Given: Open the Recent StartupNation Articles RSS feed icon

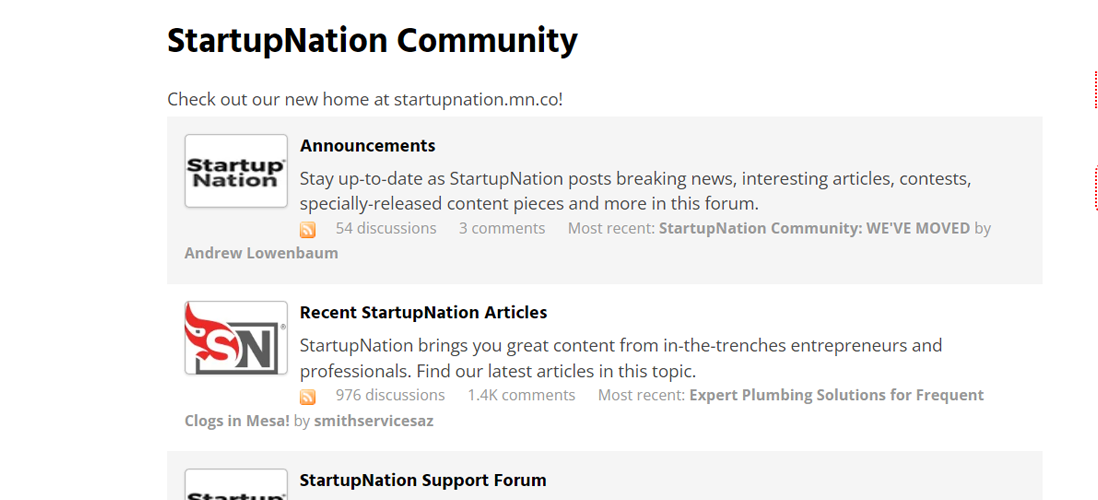Looking at the screenshot, I should tap(307, 397).
